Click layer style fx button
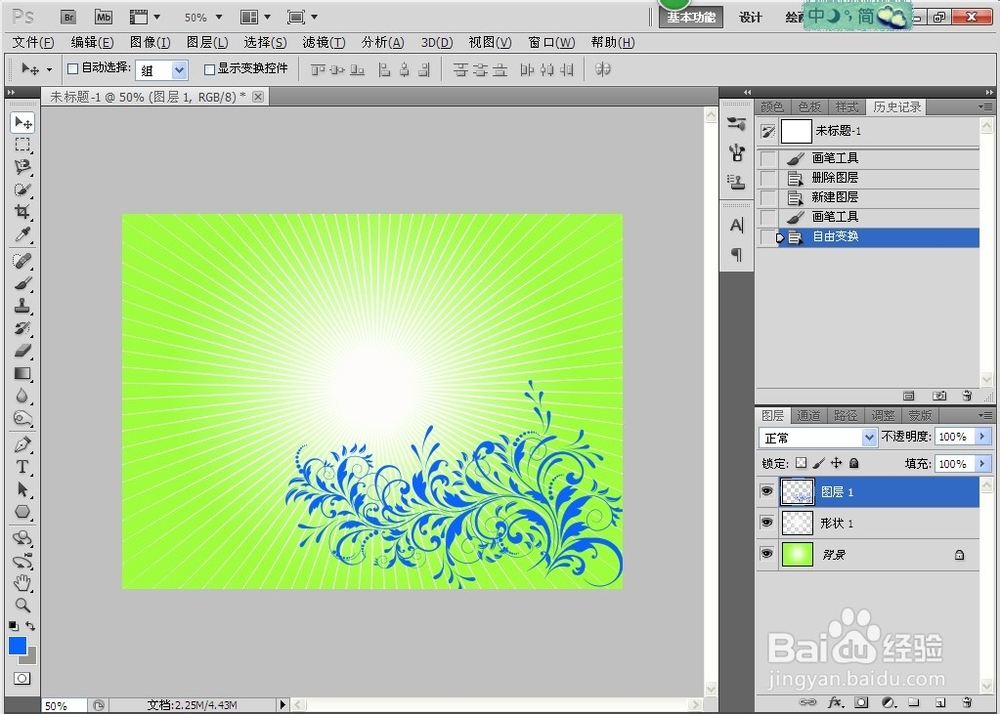The image size is (1000, 714). point(835,702)
